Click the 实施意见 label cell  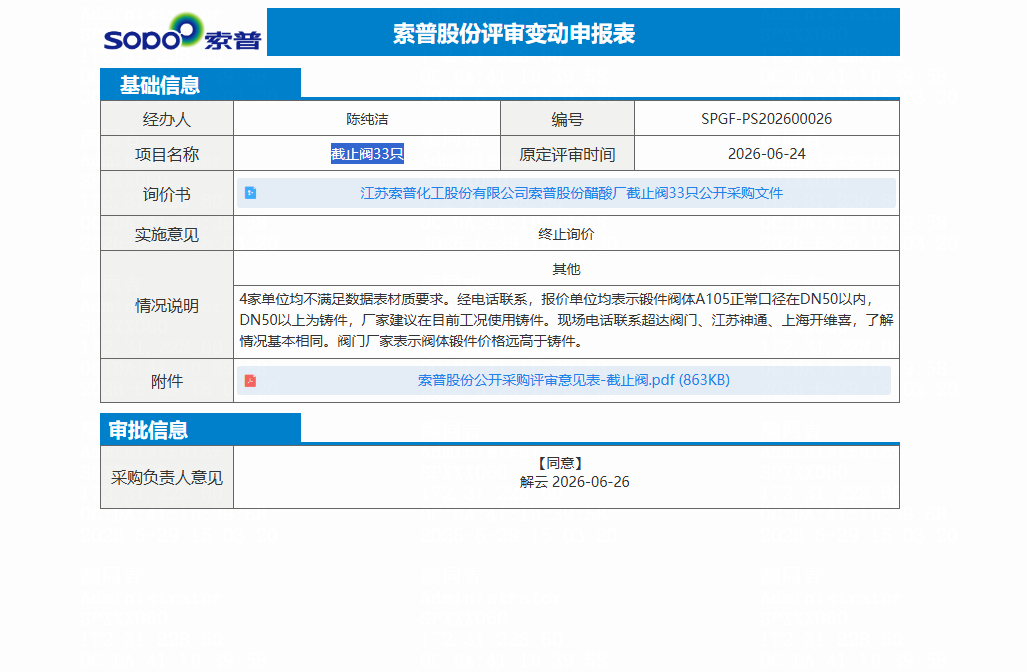pyautogui.click(x=167, y=234)
